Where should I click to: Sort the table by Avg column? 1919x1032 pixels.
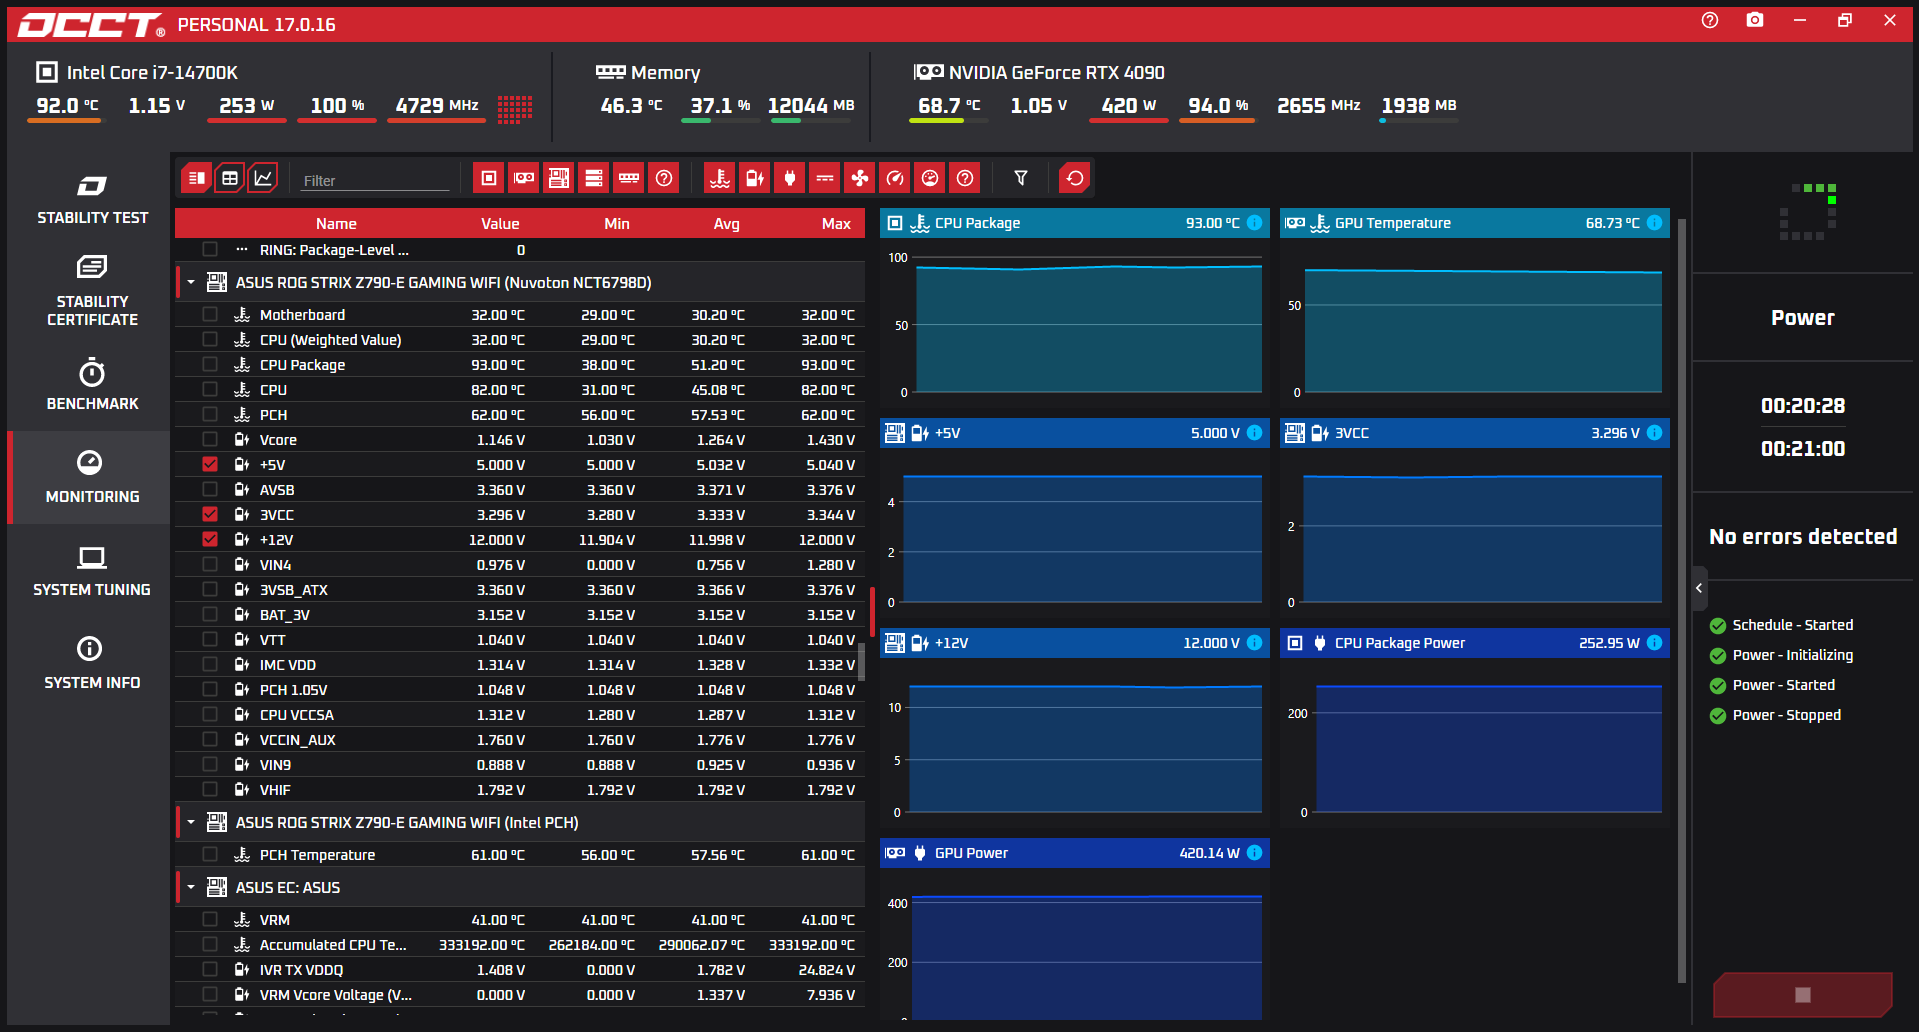point(727,223)
